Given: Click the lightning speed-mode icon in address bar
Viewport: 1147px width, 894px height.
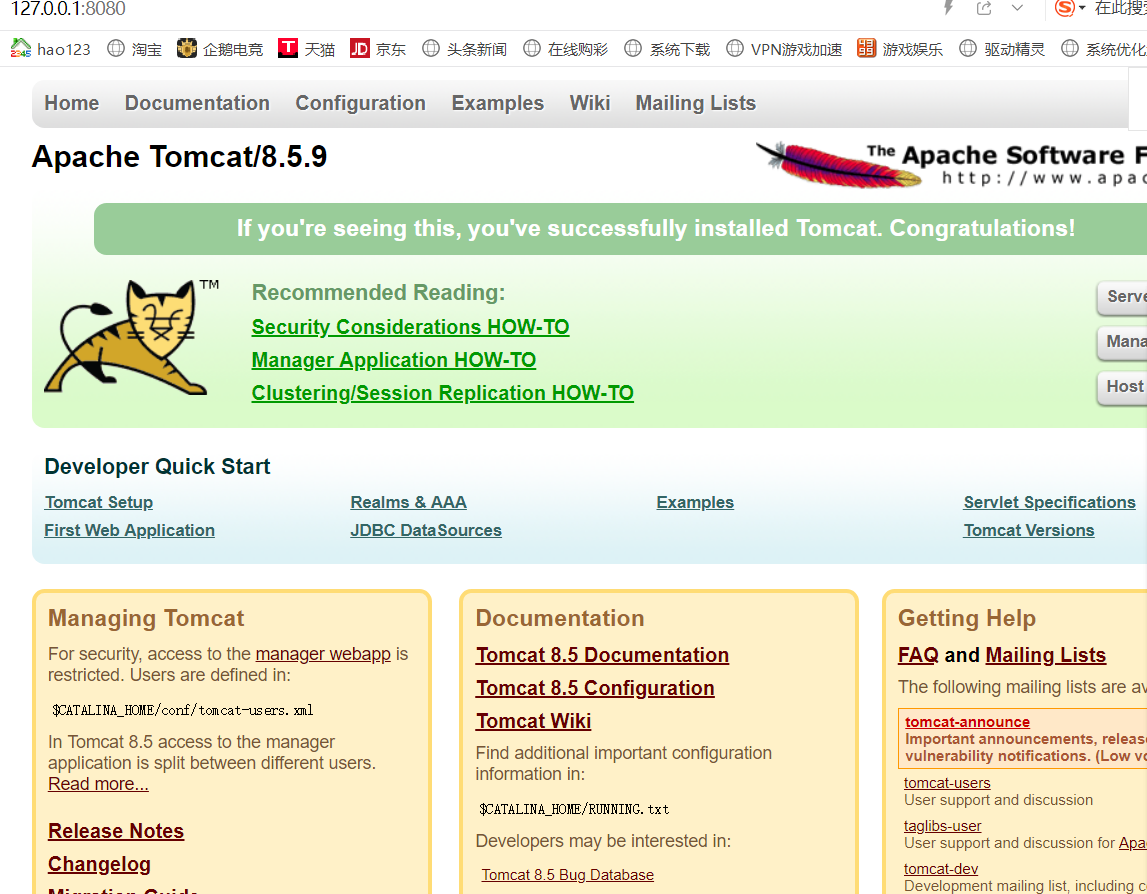Looking at the screenshot, I should 949,8.
